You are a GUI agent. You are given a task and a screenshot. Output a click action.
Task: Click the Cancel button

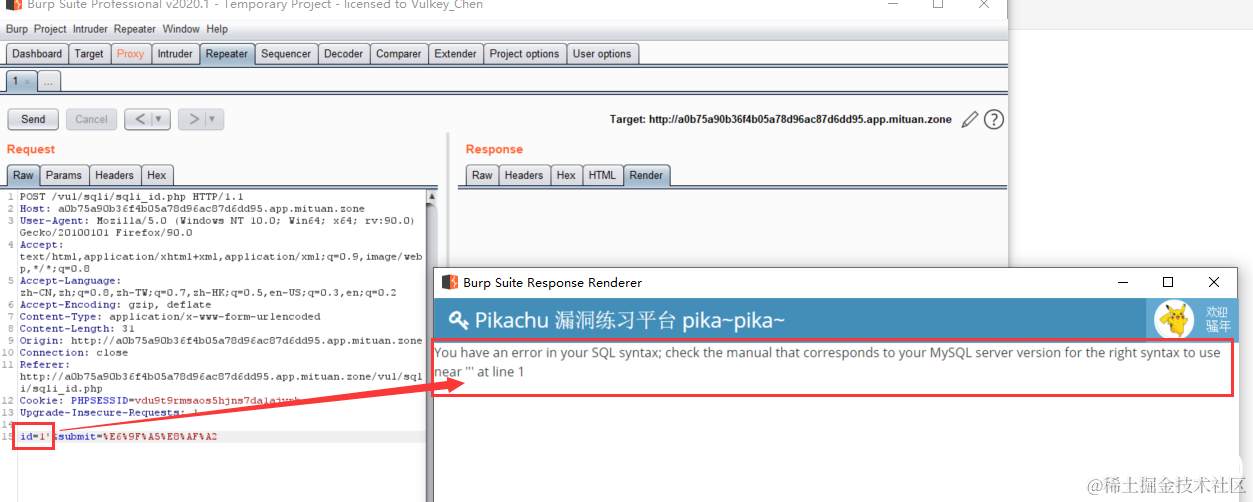[91, 119]
